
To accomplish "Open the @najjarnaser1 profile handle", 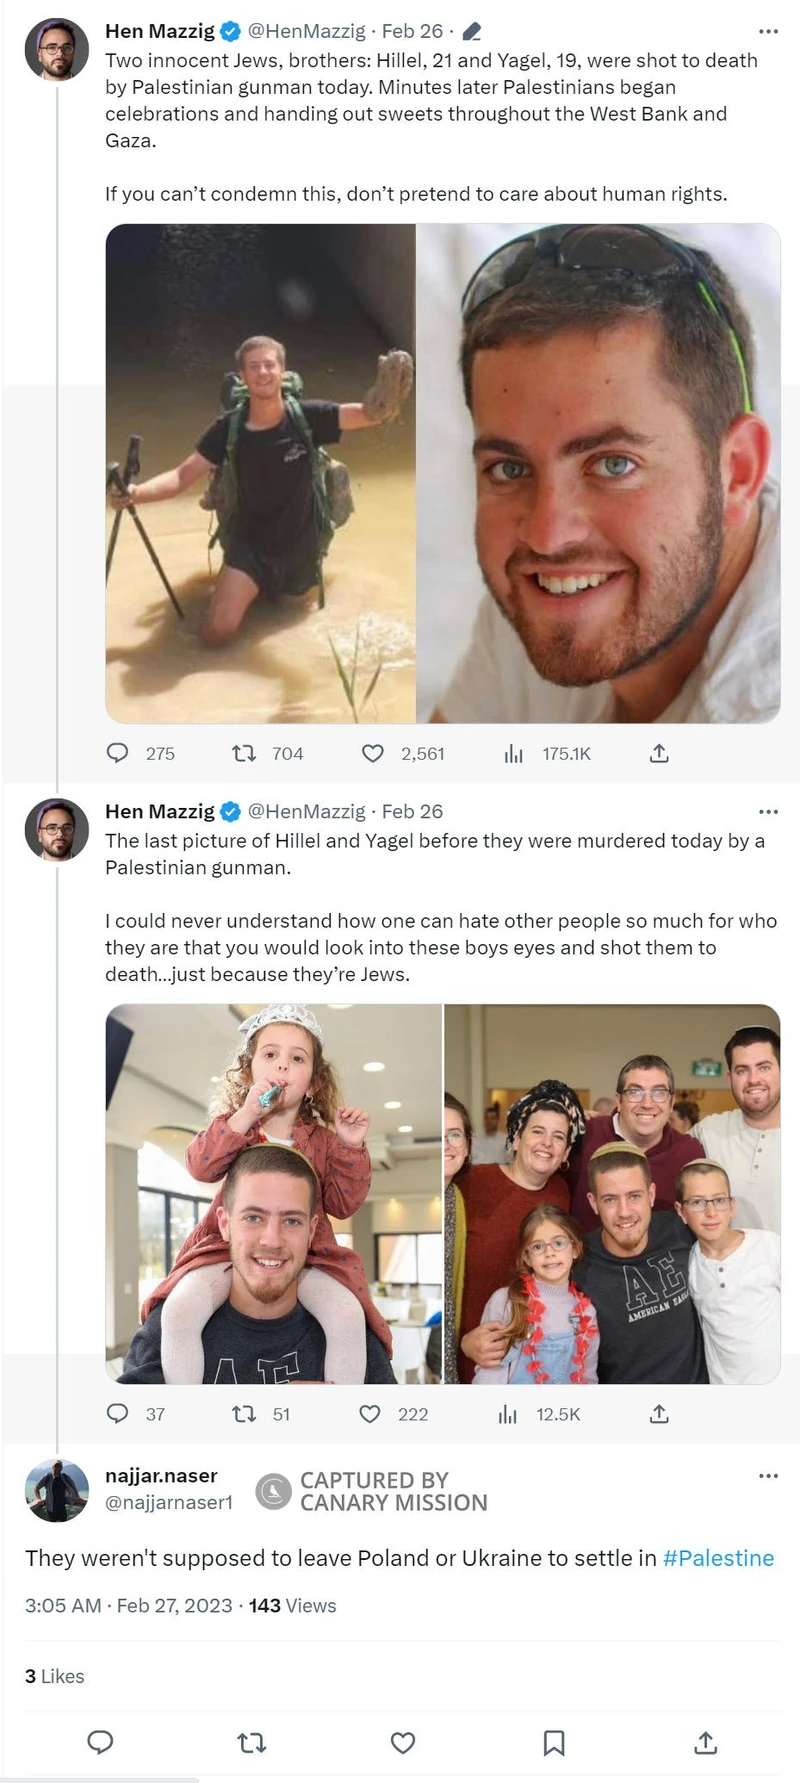I will coord(169,1502).
